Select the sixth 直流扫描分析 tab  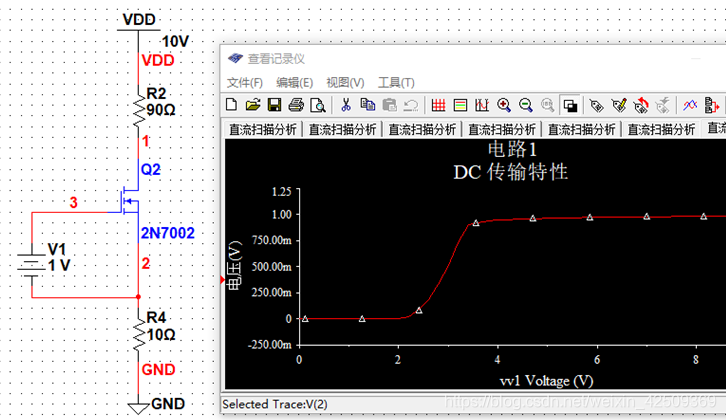[661, 130]
